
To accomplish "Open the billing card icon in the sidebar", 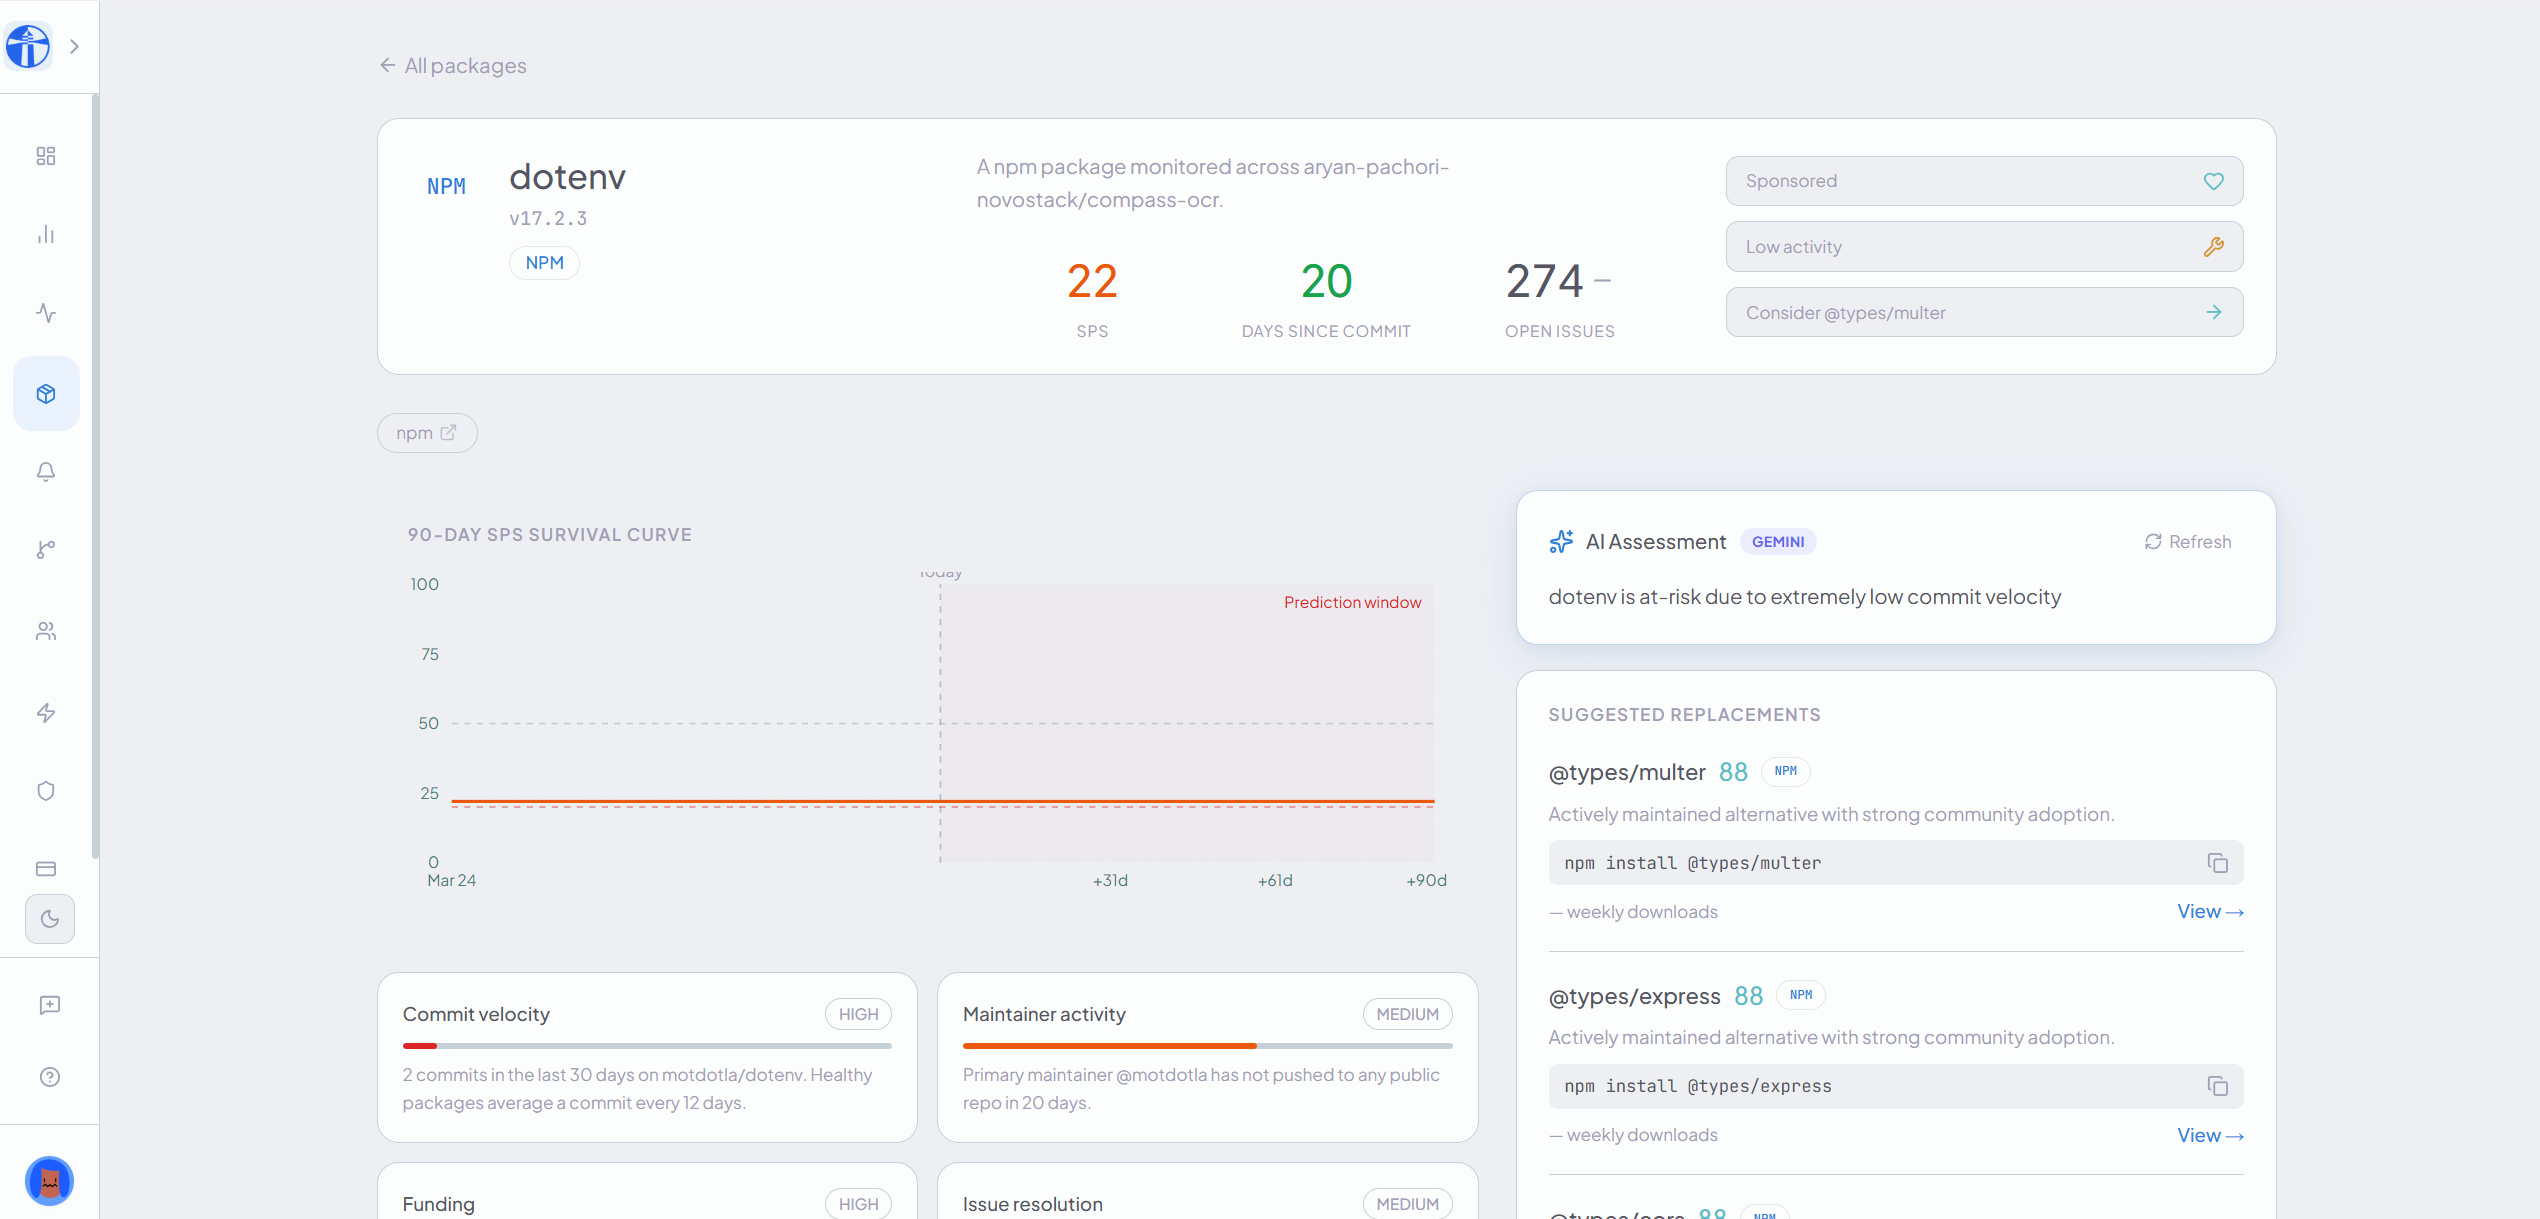I will click(x=46, y=869).
